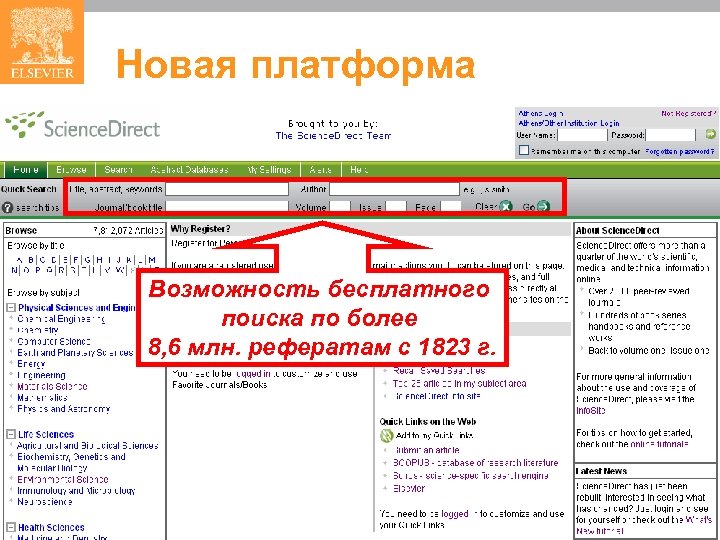Open the Environmental Science subject
Screen dimensions: 720x540
tap(62, 479)
